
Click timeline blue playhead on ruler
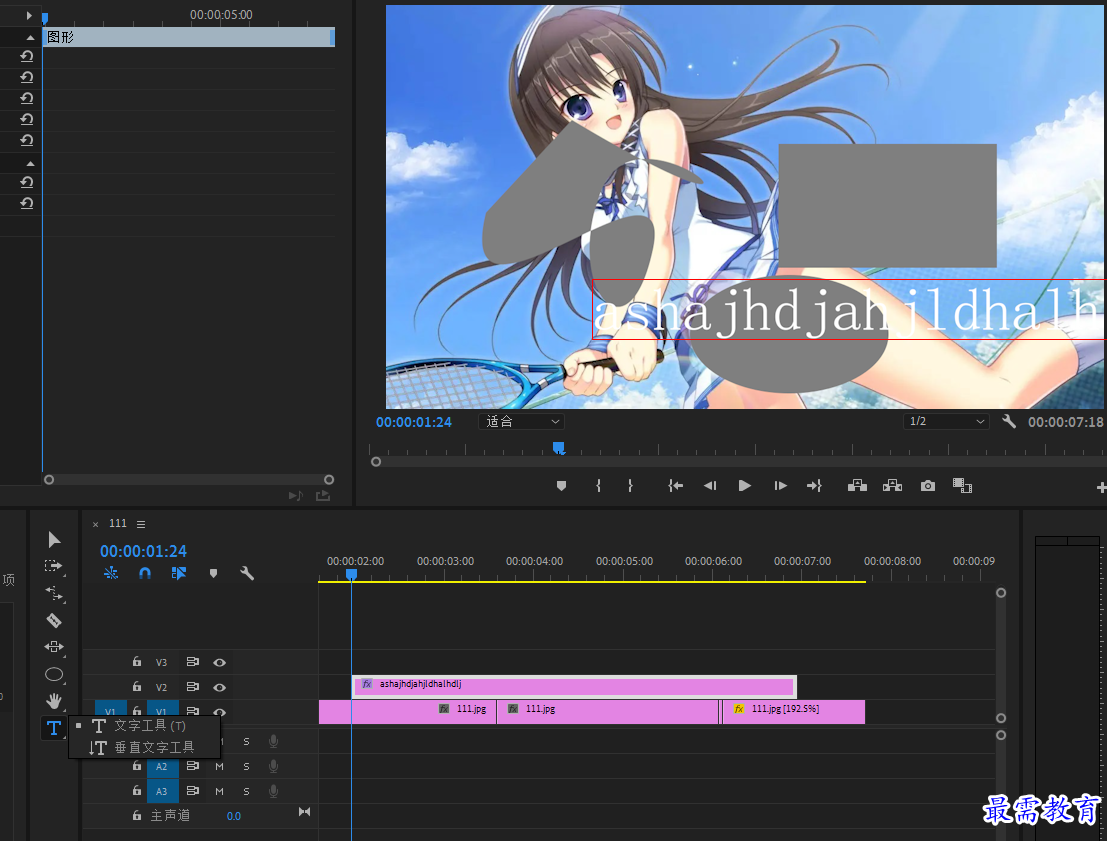[x=351, y=575]
